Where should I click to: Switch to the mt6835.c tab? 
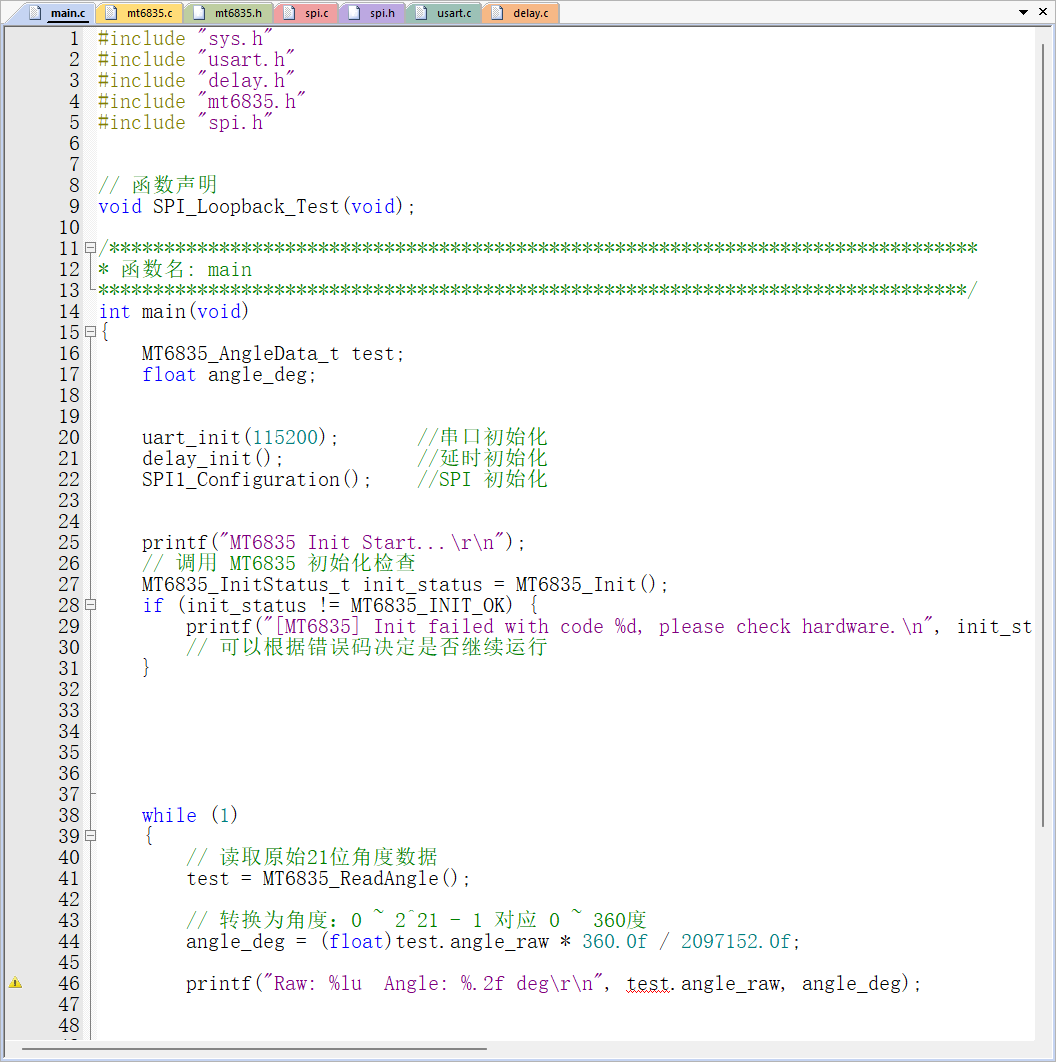click(140, 13)
